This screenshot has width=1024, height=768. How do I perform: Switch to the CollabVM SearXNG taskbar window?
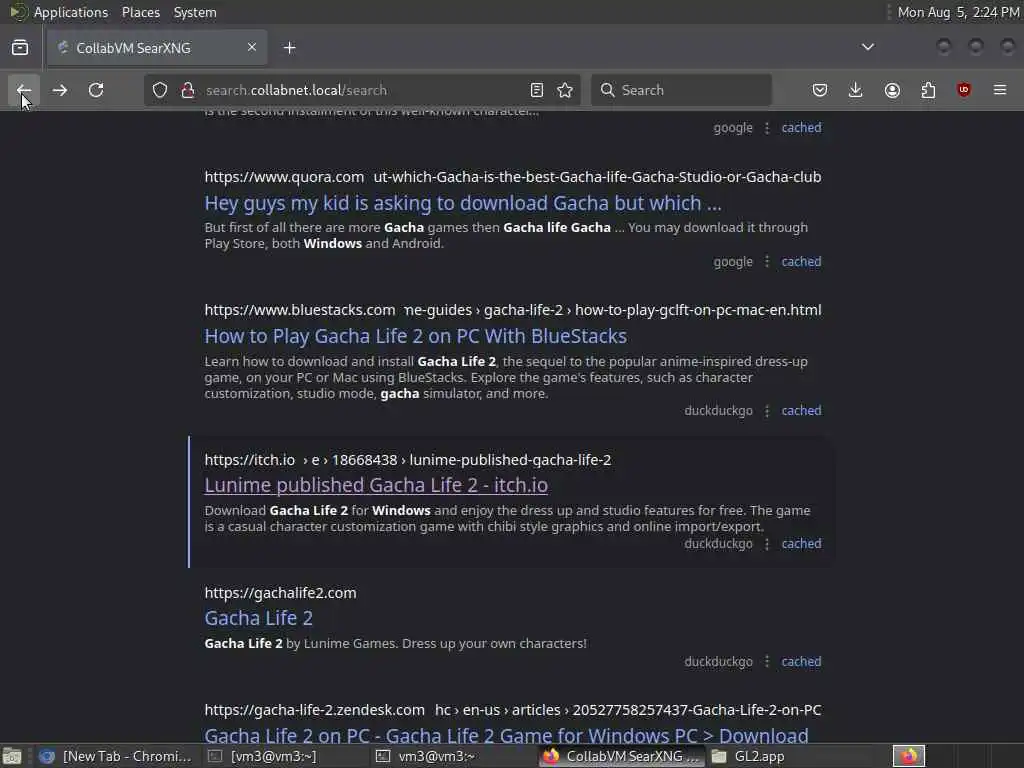coord(622,756)
